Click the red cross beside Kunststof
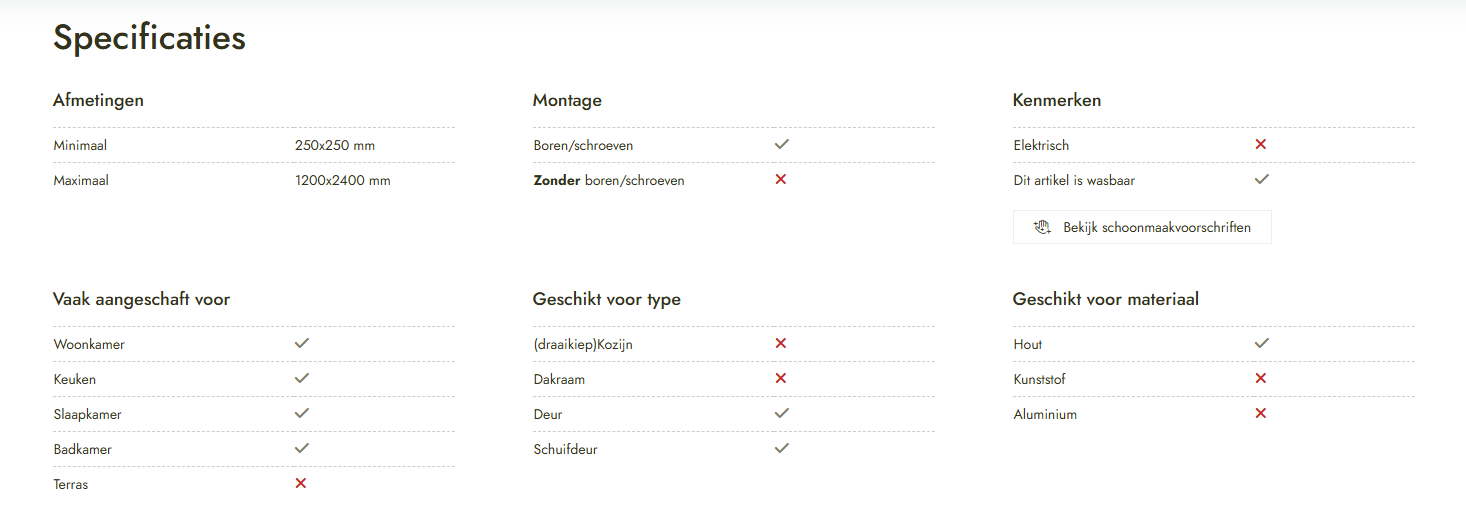Image resolution: width=1466 pixels, height=532 pixels. [1261, 378]
